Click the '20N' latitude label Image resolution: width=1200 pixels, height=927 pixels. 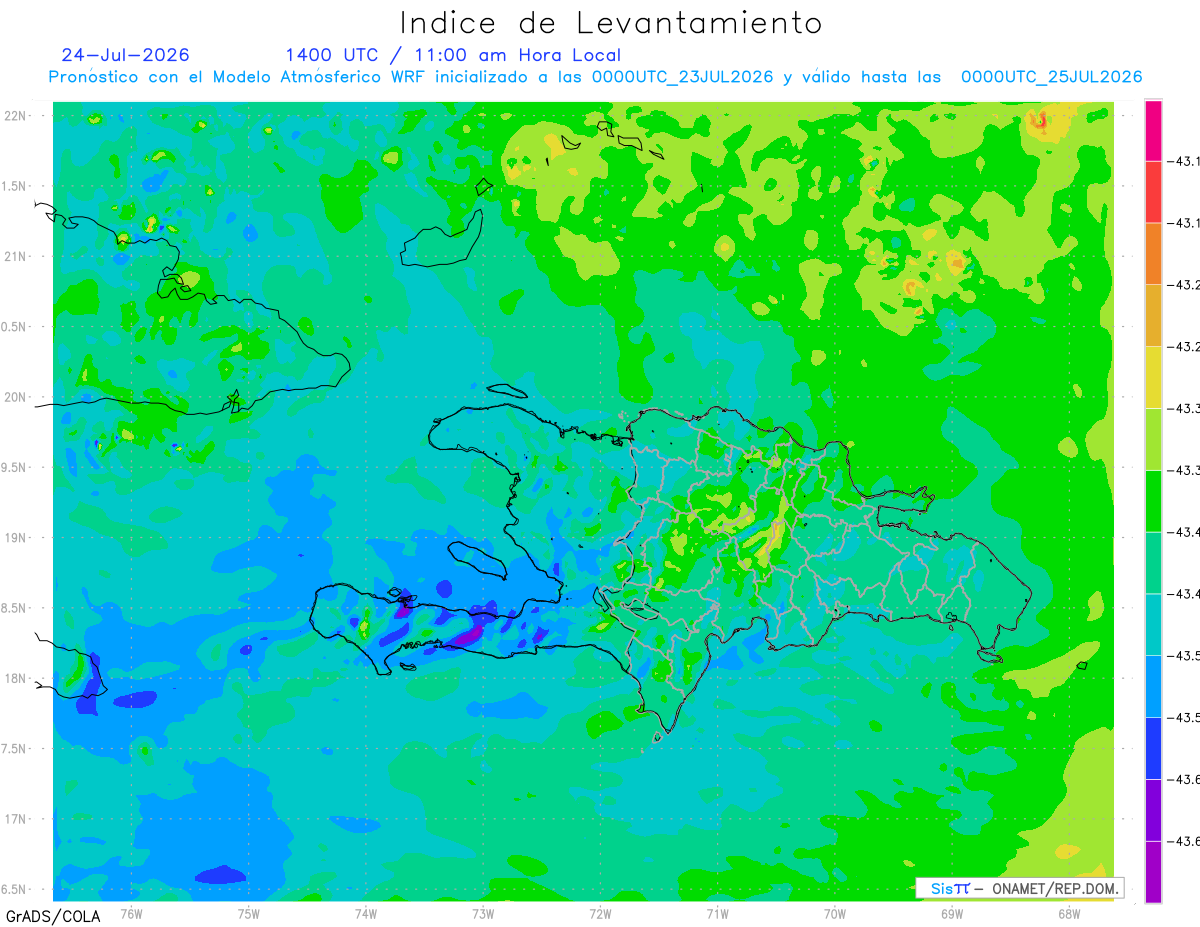(16, 397)
